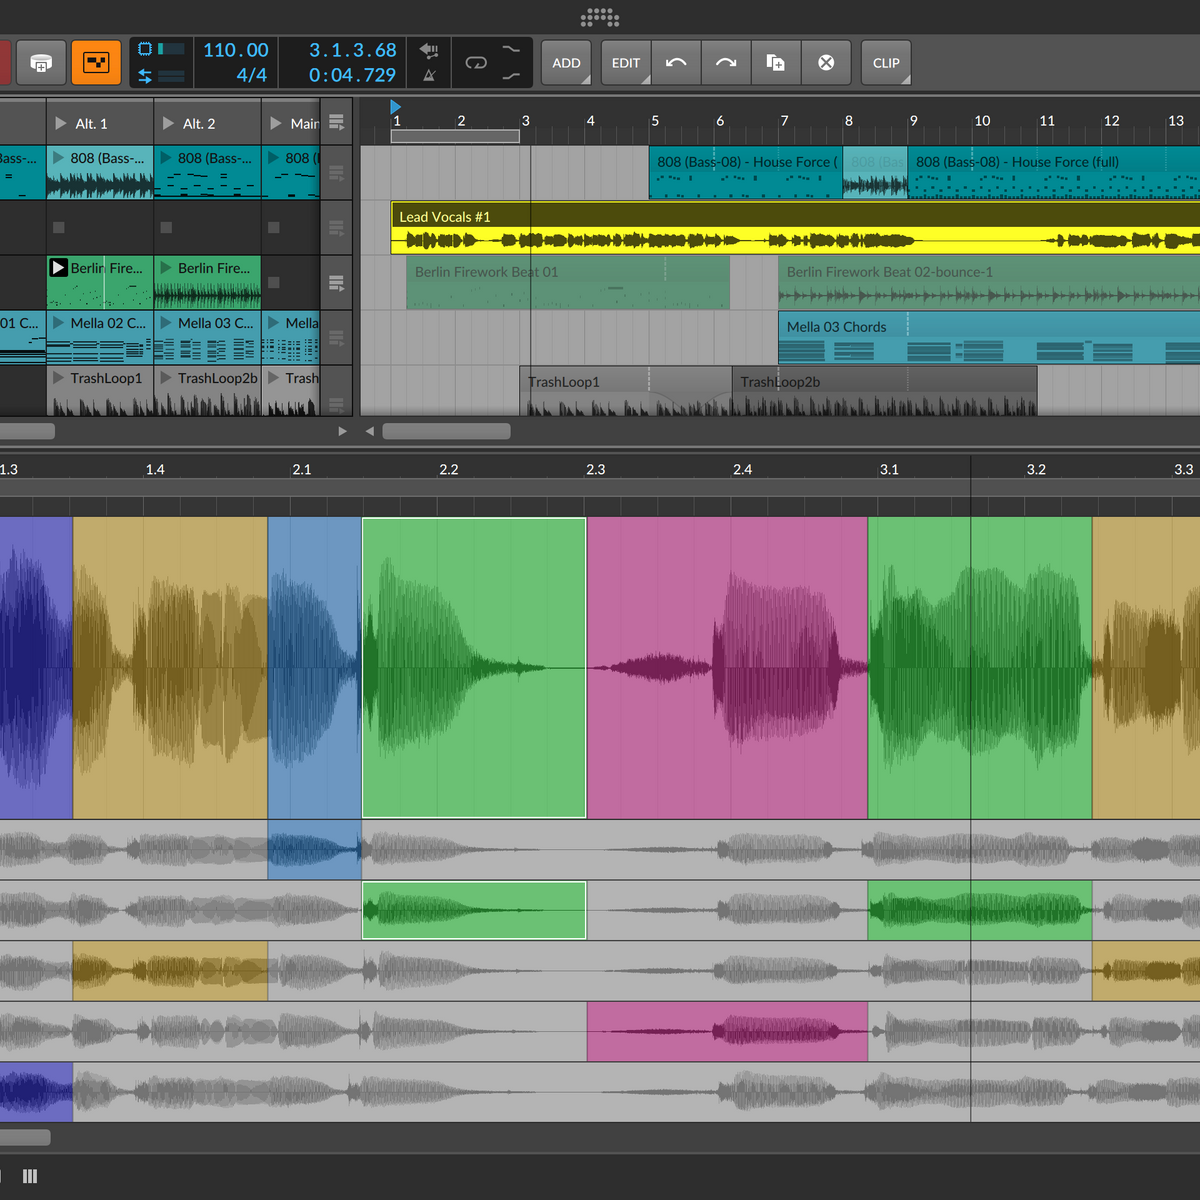Play the Mella 02 C clip
Viewport: 1200px width, 1200px height.
click(x=59, y=322)
